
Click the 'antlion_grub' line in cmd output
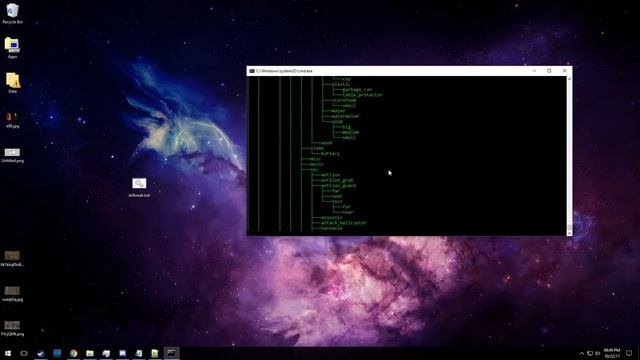[337, 180]
